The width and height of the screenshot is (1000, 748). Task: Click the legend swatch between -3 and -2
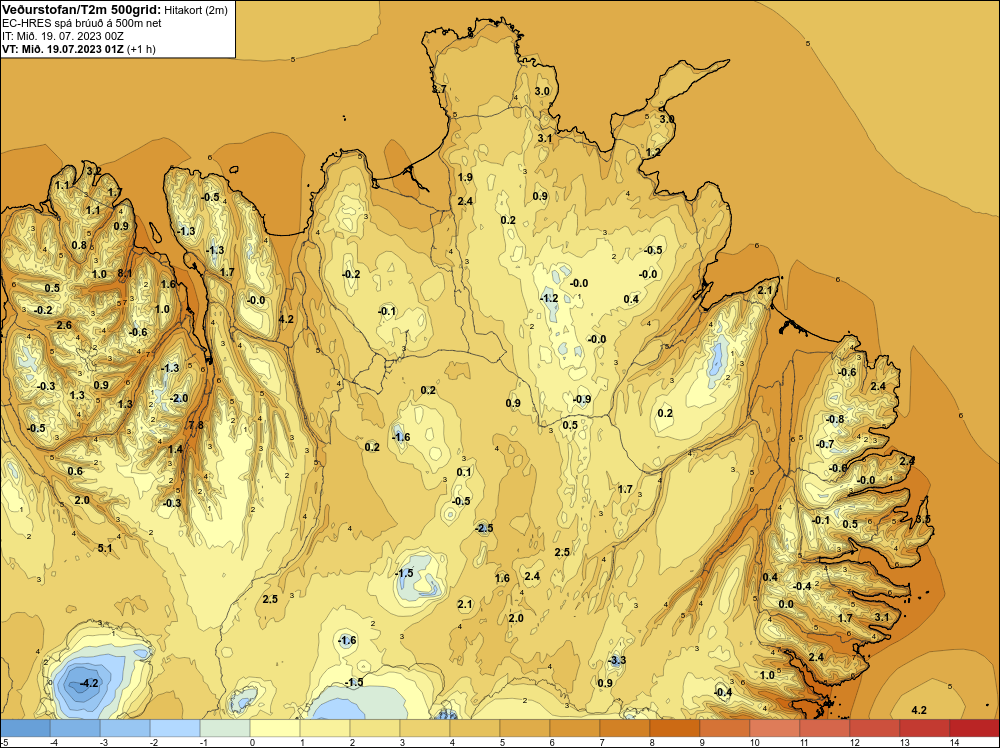(125, 728)
